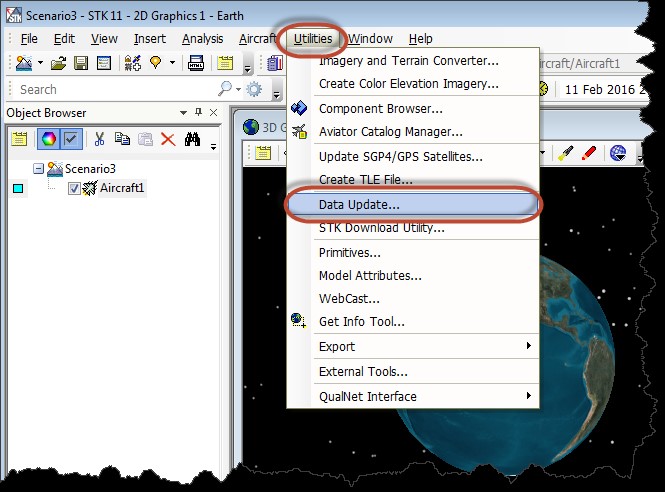Click the 3D Graphics window globe tab icon
Image resolution: width=665 pixels, height=492 pixels.
(251, 127)
